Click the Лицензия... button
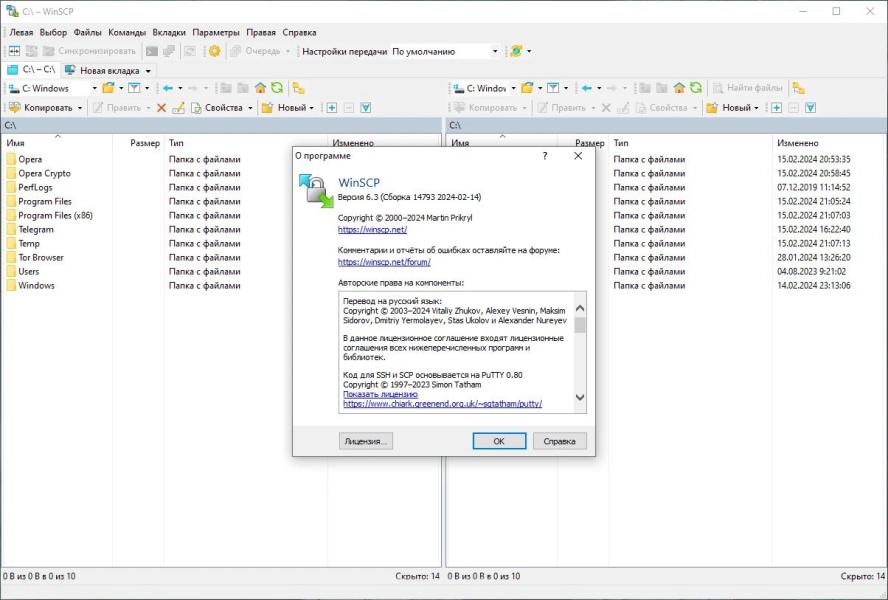The image size is (888, 600). coord(366,441)
